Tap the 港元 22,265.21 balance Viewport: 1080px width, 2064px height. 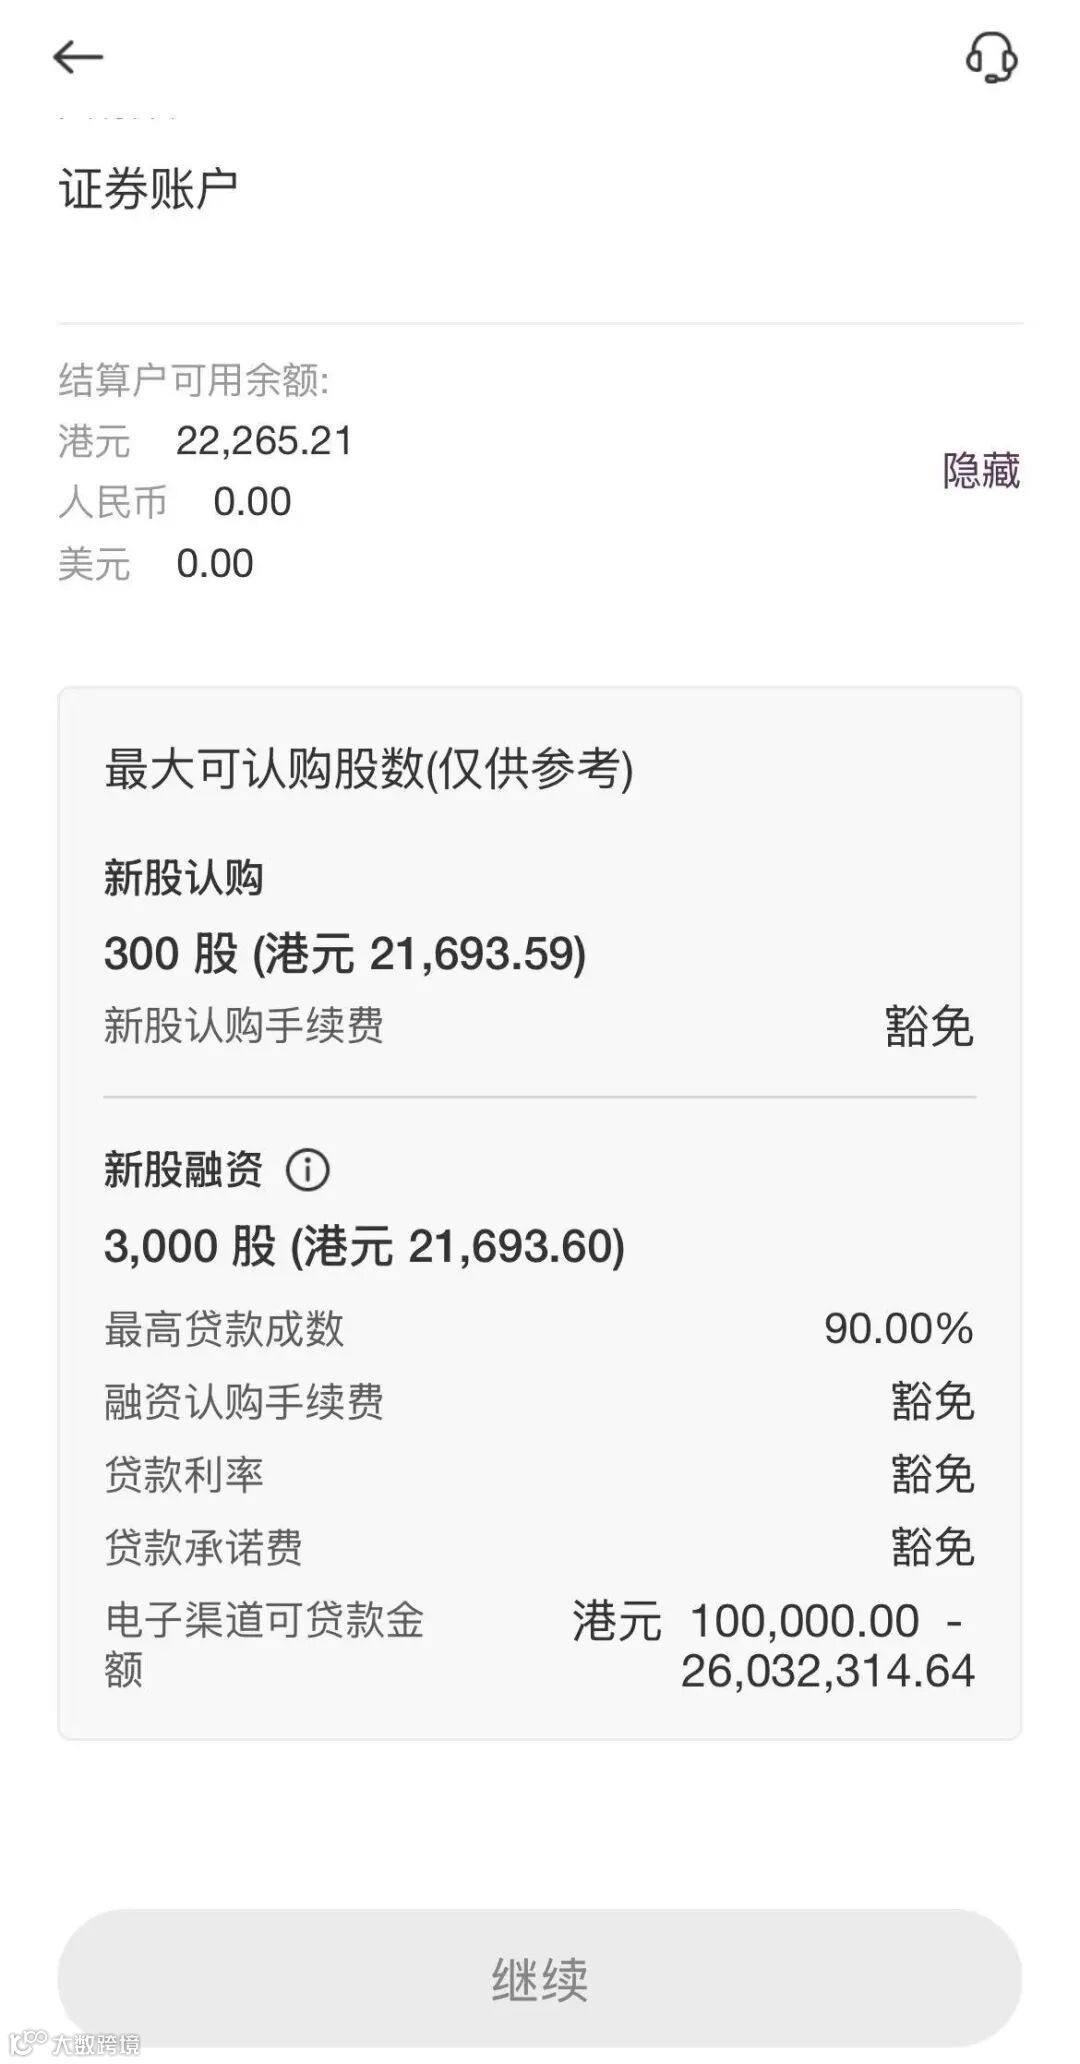(x=206, y=441)
